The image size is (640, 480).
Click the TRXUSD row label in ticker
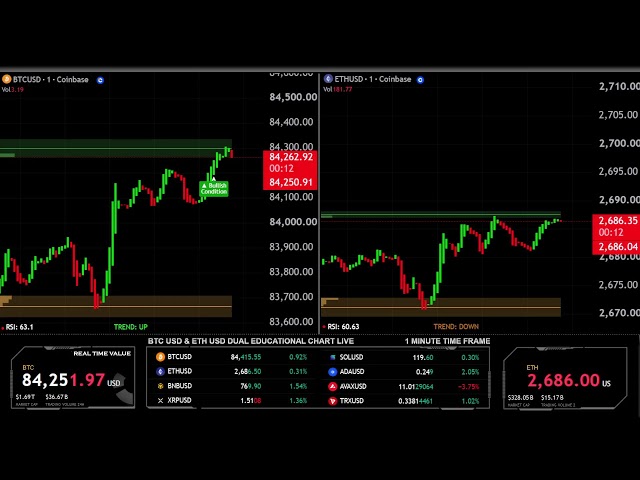(x=352, y=401)
